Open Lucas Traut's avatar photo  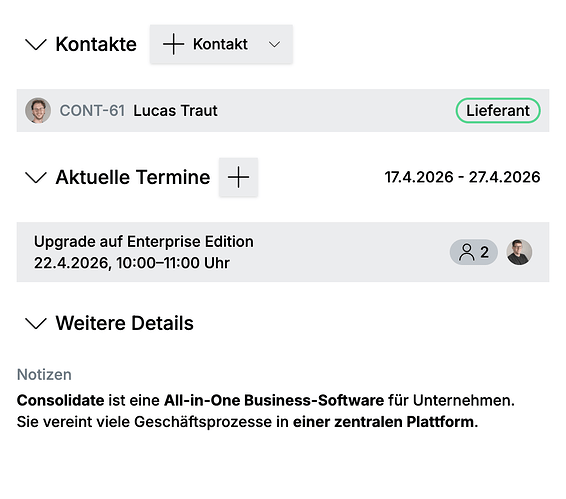click(38, 110)
